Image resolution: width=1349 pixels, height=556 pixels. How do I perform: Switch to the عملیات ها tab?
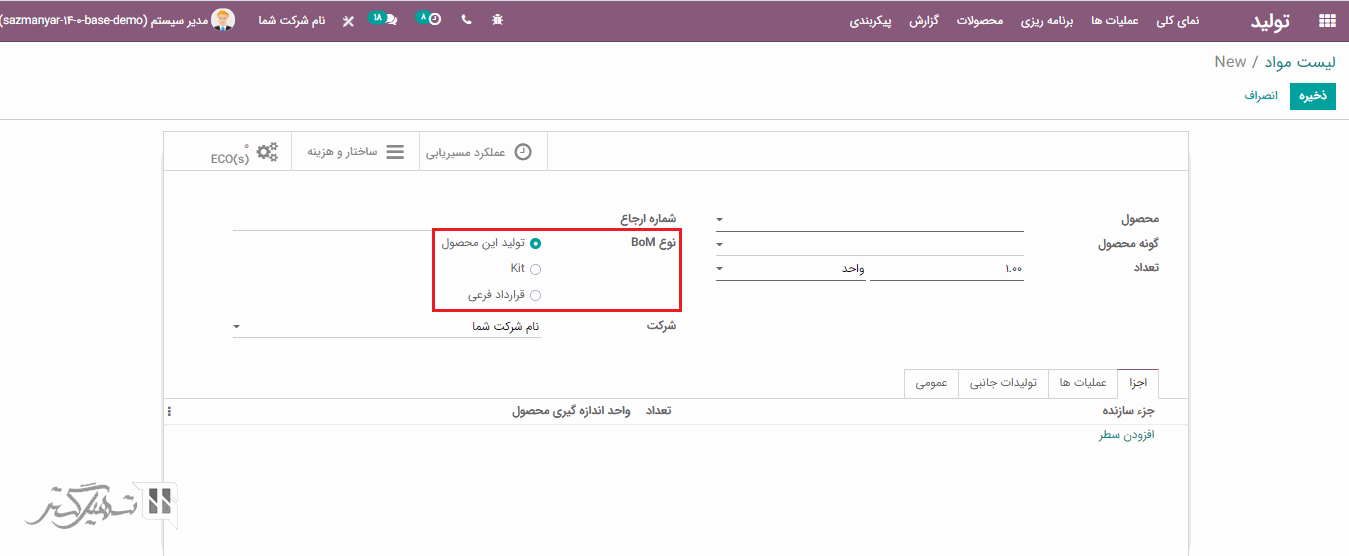1082,383
